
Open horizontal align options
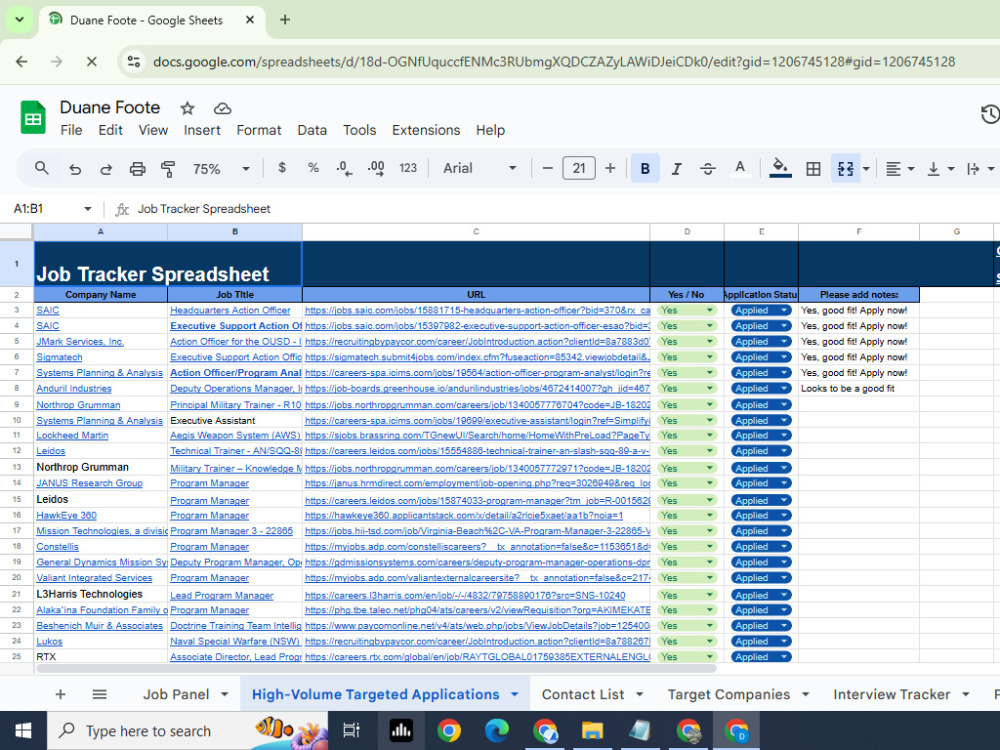pos(900,169)
